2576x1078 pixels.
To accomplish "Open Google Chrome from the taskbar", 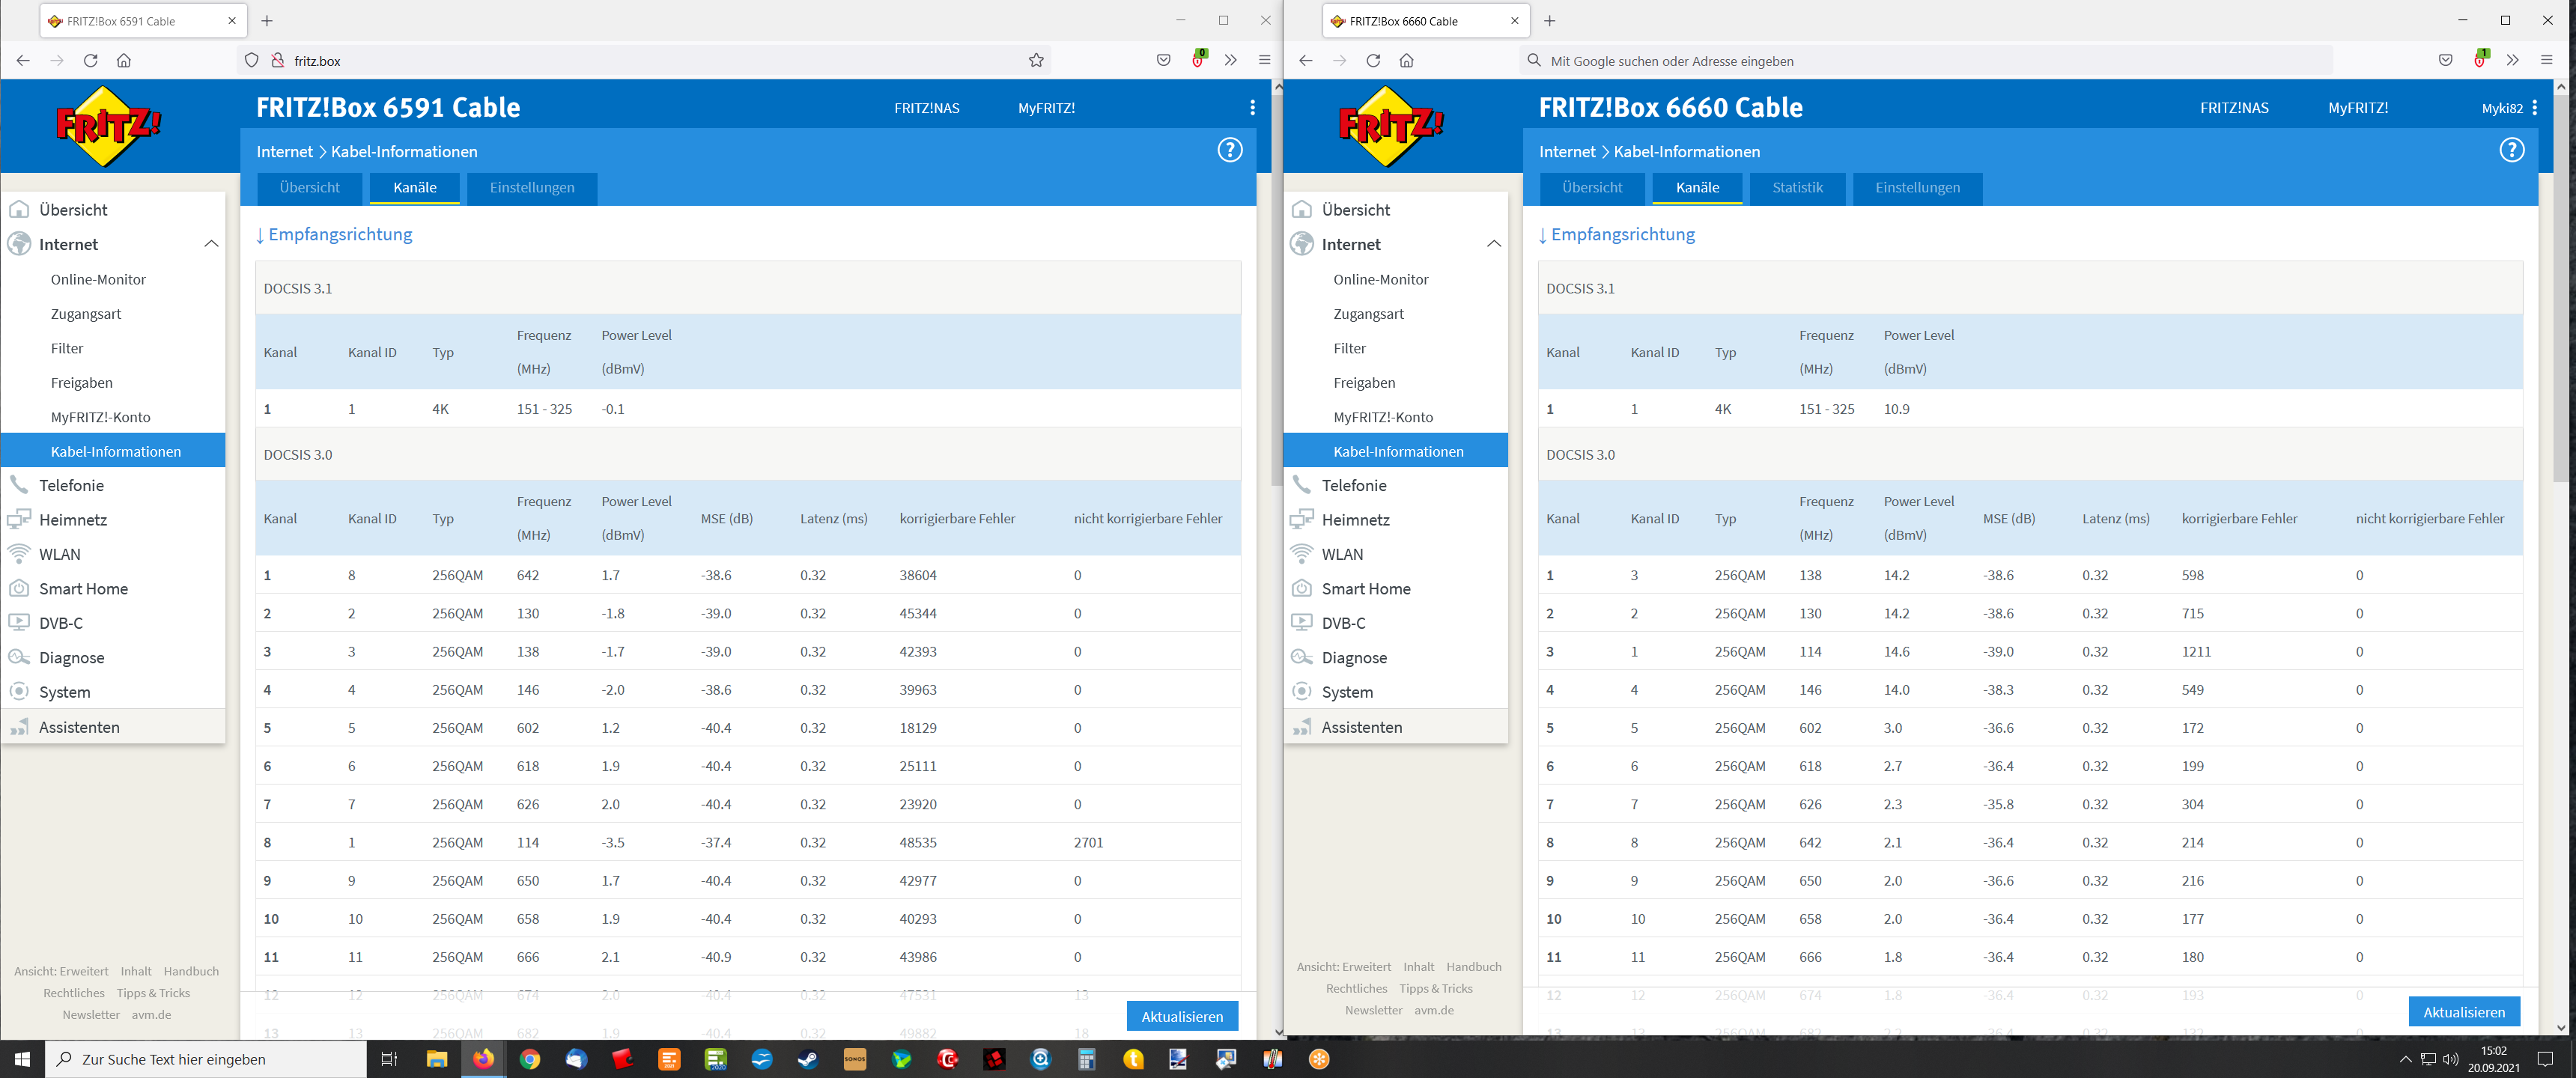I will 530,1059.
